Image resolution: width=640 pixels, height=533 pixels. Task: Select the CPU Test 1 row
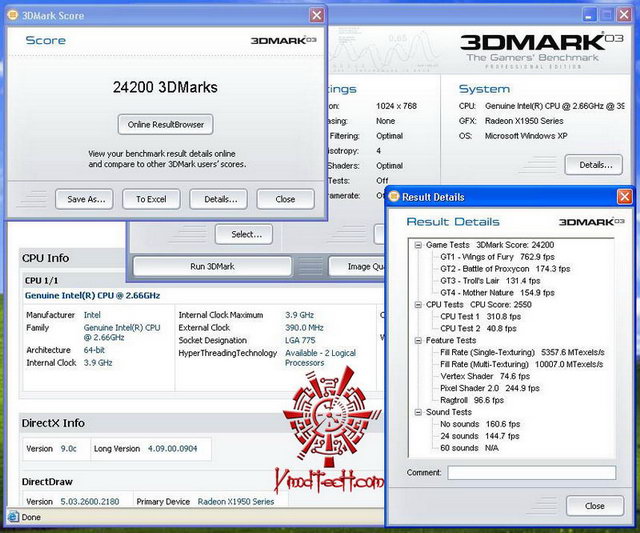480,317
